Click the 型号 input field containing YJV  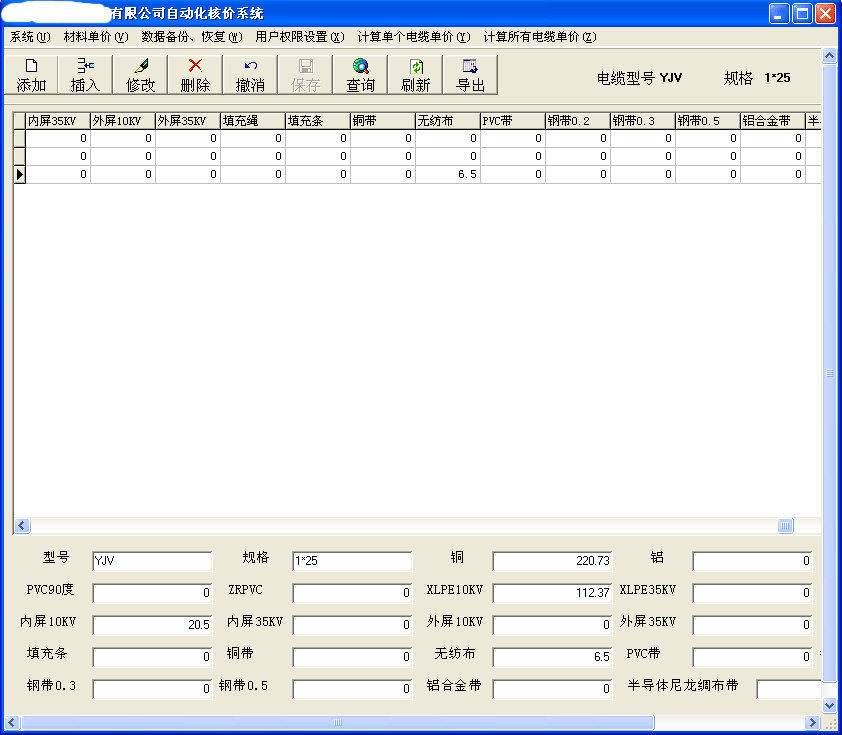(152, 562)
